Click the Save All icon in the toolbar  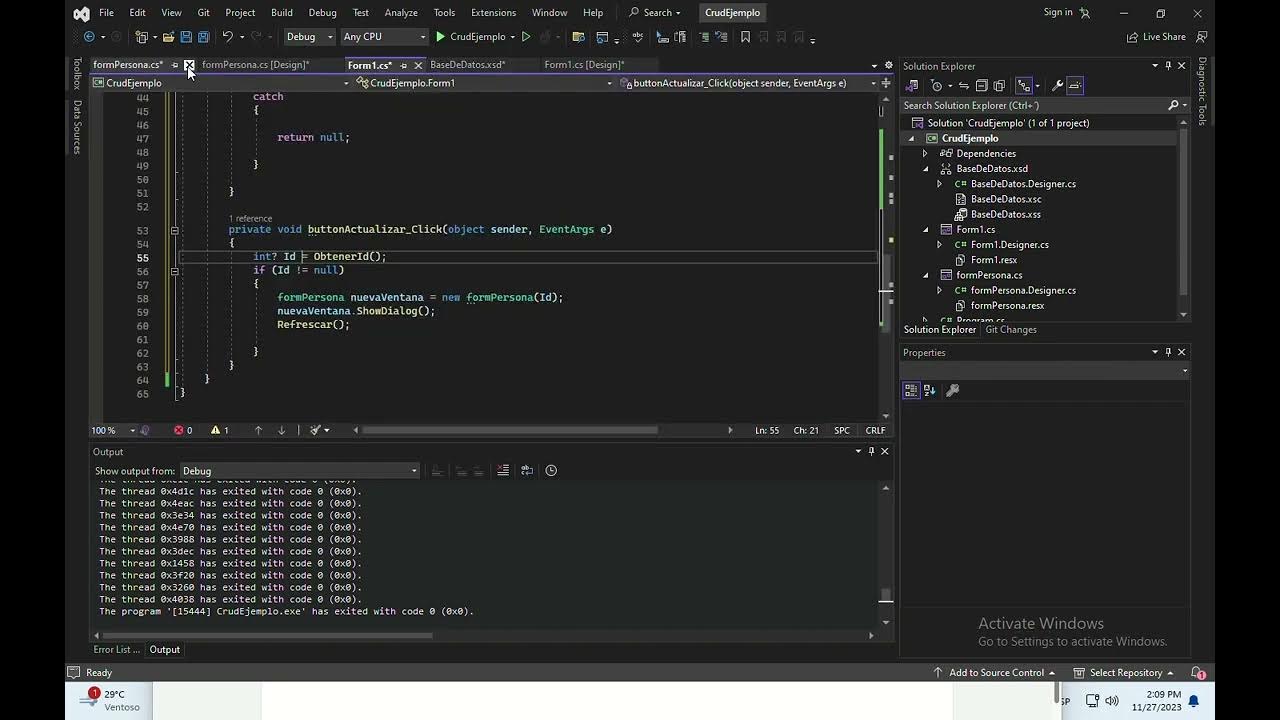pyautogui.click(x=204, y=37)
